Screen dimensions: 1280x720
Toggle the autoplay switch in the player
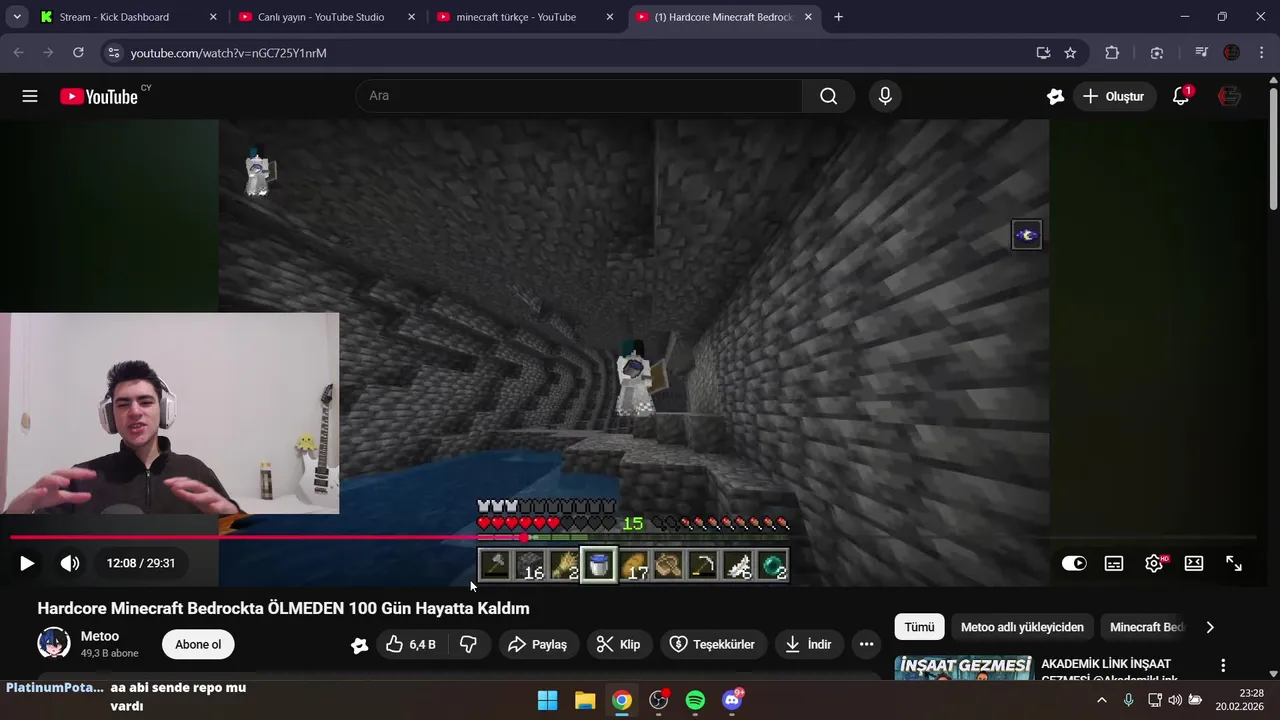coord(1074,563)
